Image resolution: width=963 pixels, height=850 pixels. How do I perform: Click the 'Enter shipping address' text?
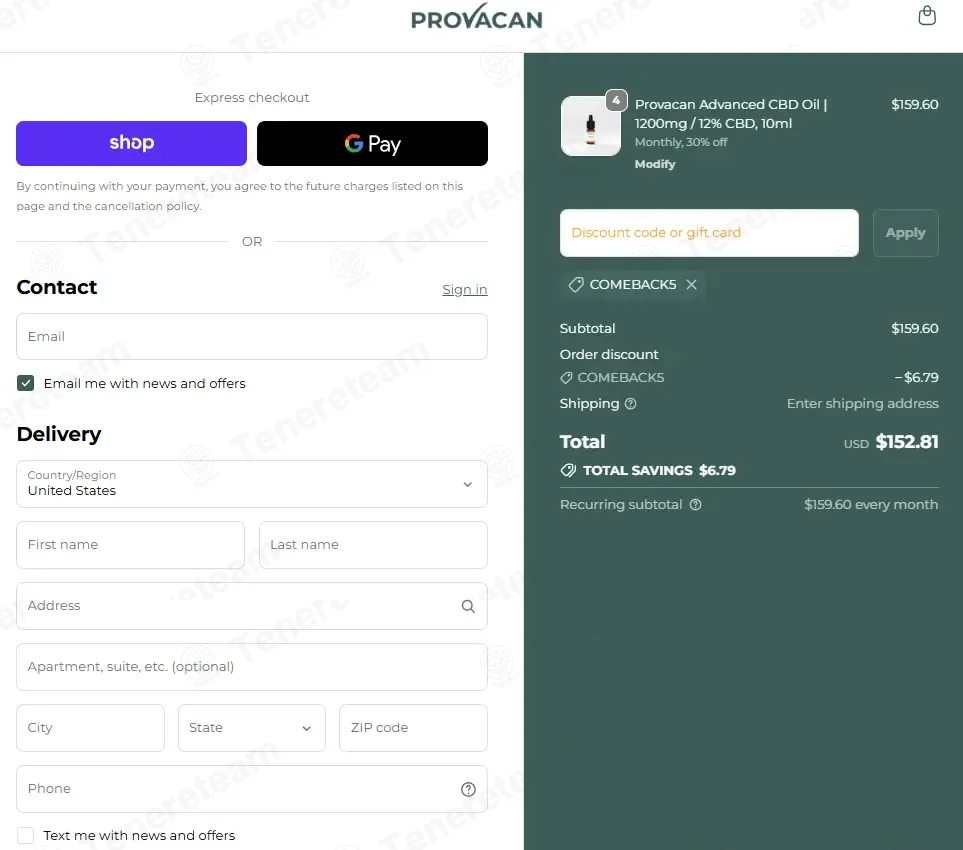pyautogui.click(x=862, y=404)
